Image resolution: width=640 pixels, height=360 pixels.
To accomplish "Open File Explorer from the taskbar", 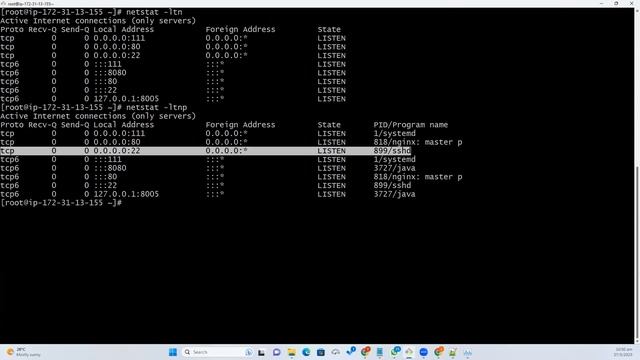I will coord(291,352).
